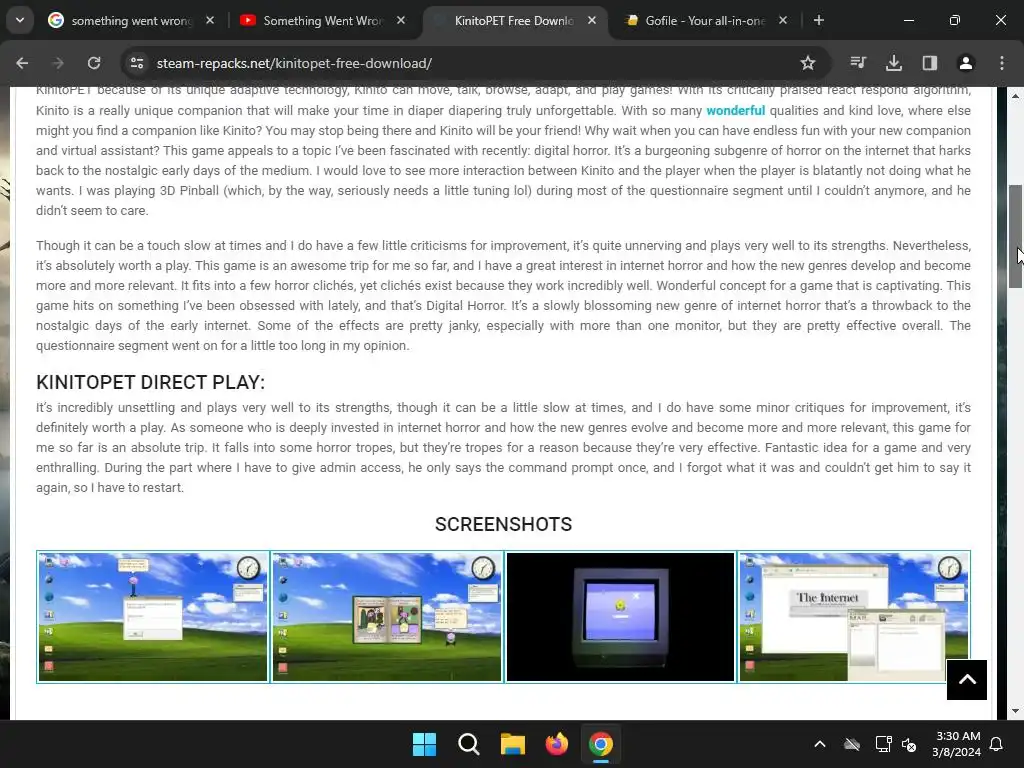Viewport: 1024px width, 768px height.
Task: Close the Google 'something went wrong' tab
Action: [x=210, y=20]
